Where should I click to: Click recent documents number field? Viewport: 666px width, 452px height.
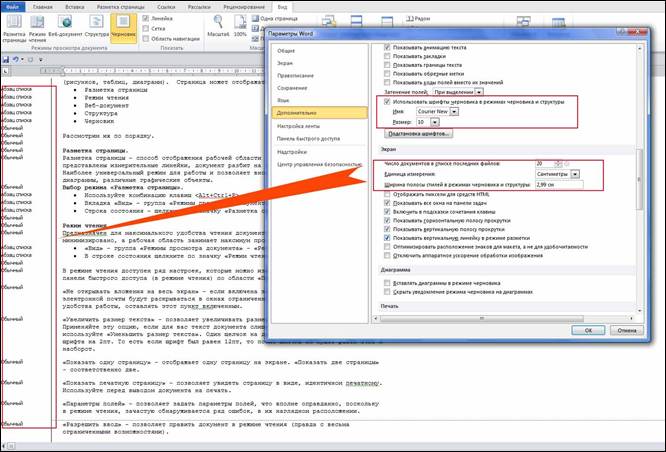point(545,164)
